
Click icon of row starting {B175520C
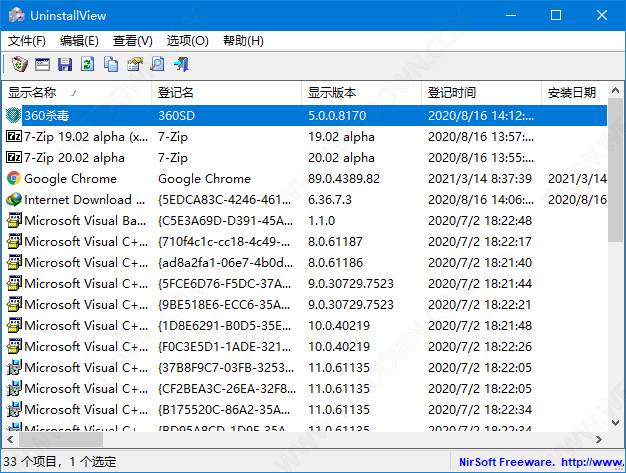point(14,410)
